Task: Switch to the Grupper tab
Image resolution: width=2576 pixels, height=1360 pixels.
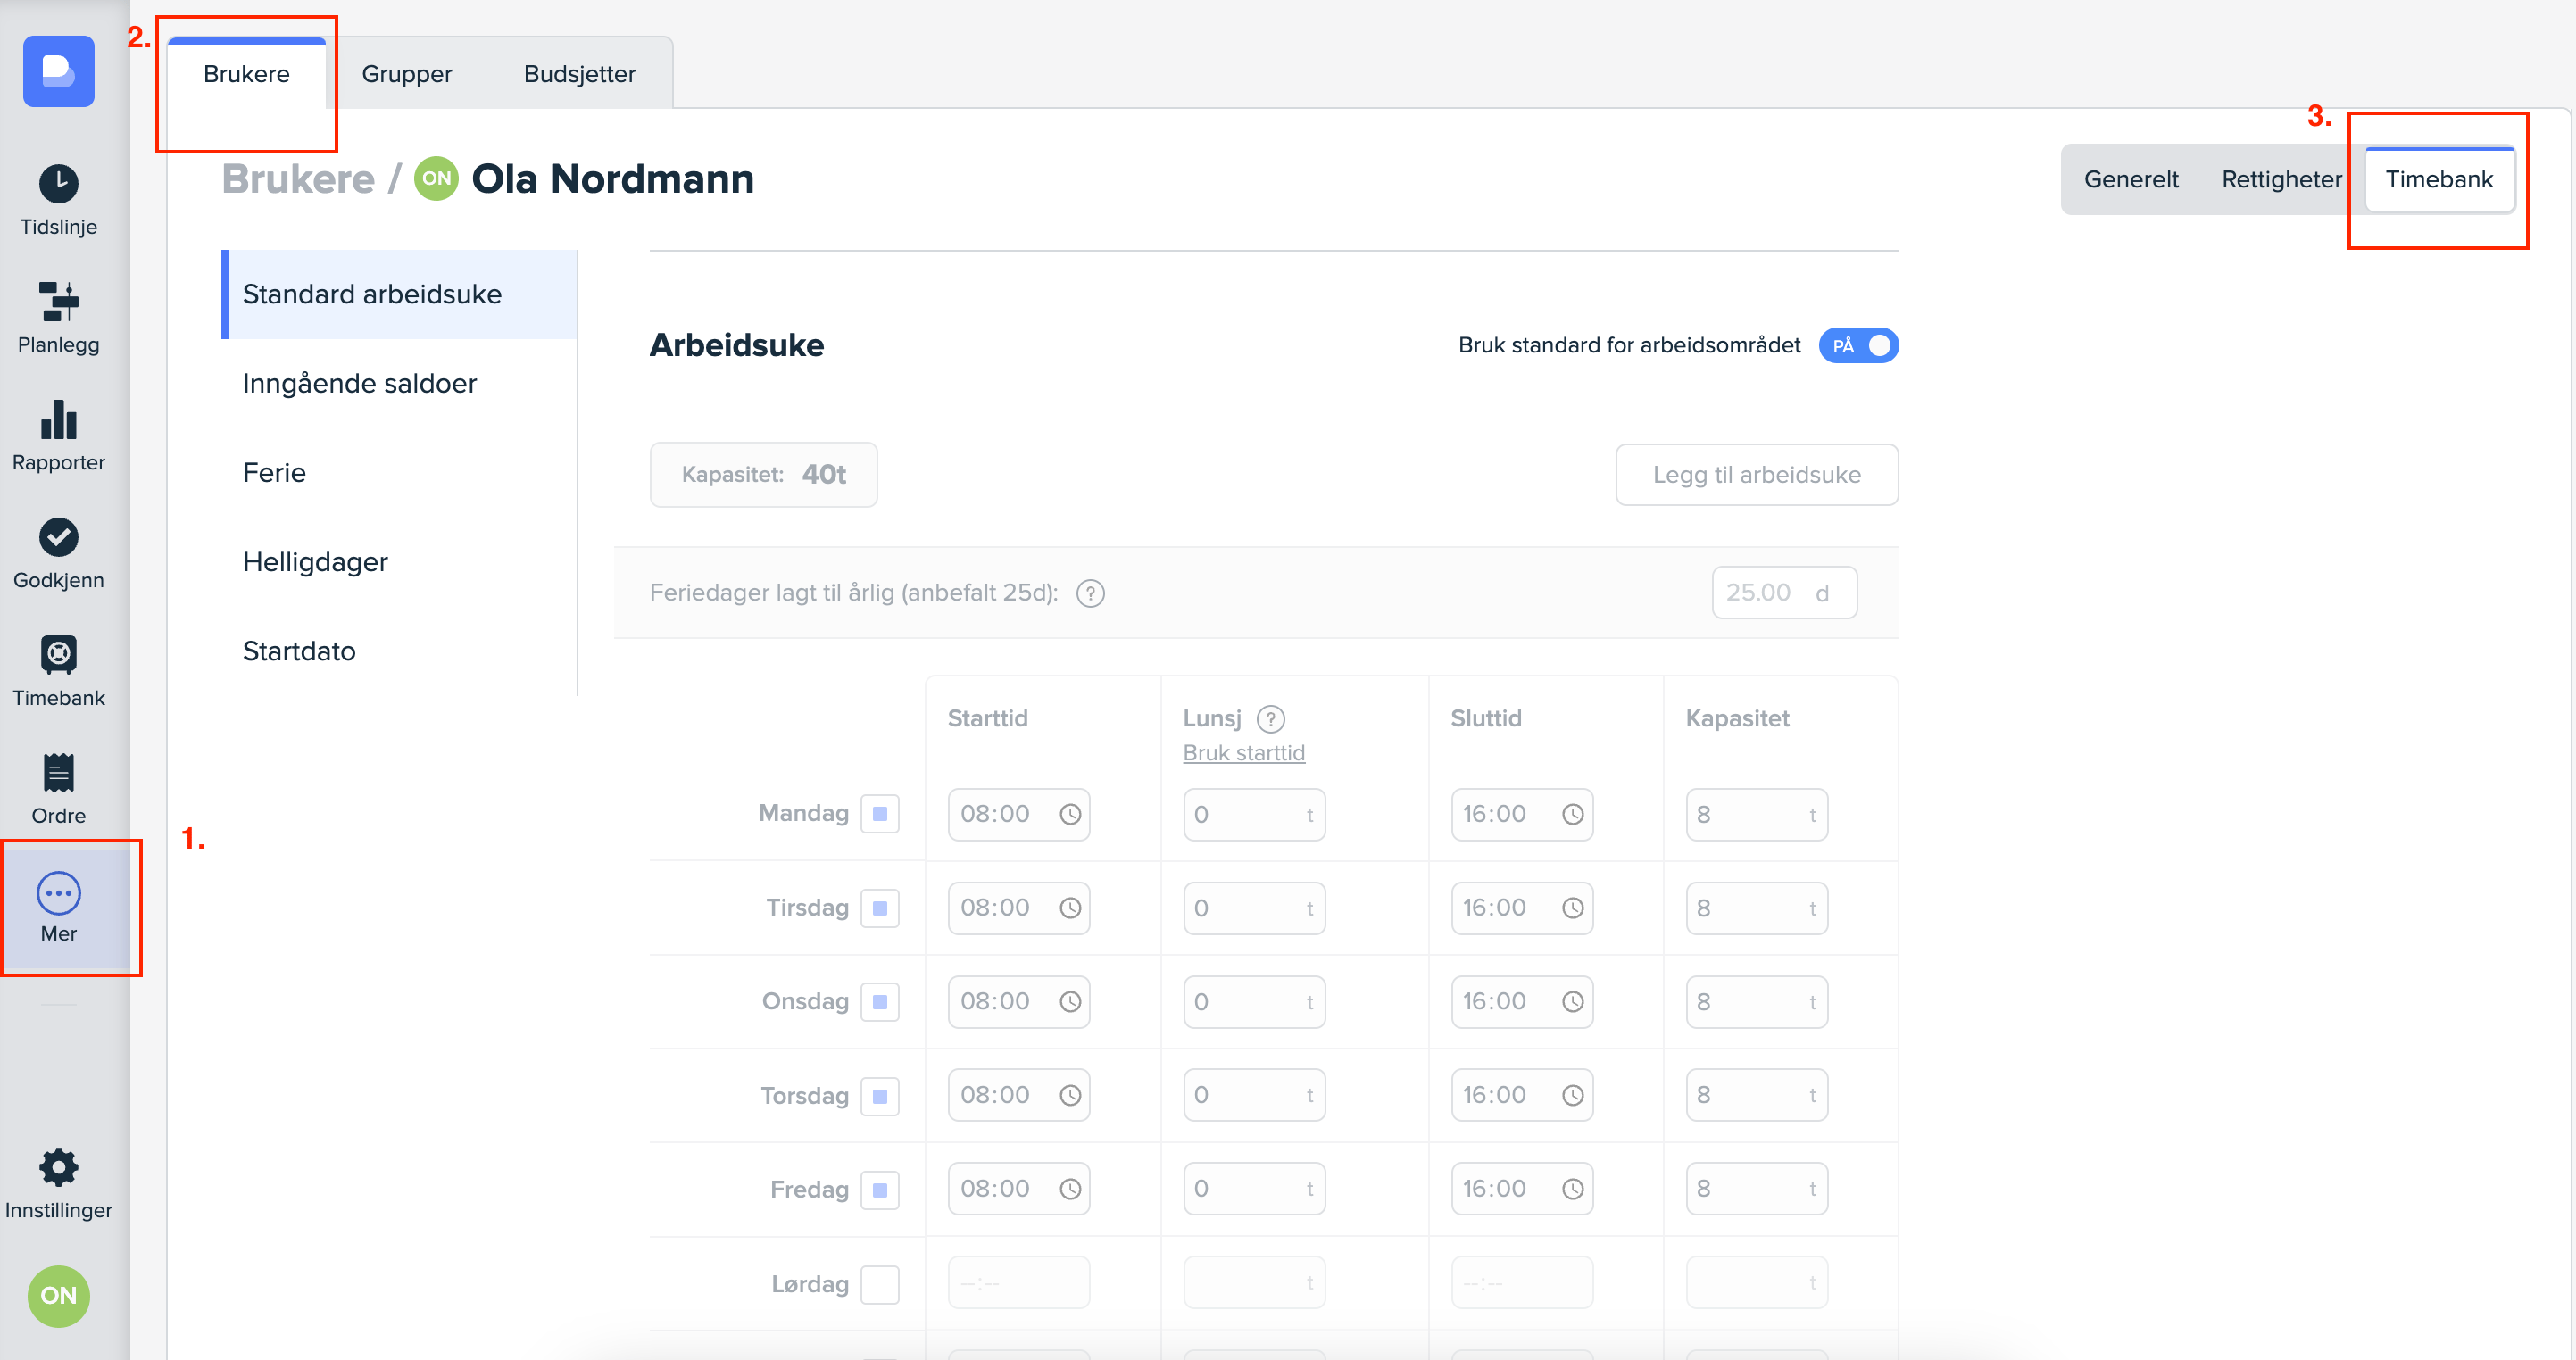Action: pyautogui.click(x=406, y=74)
